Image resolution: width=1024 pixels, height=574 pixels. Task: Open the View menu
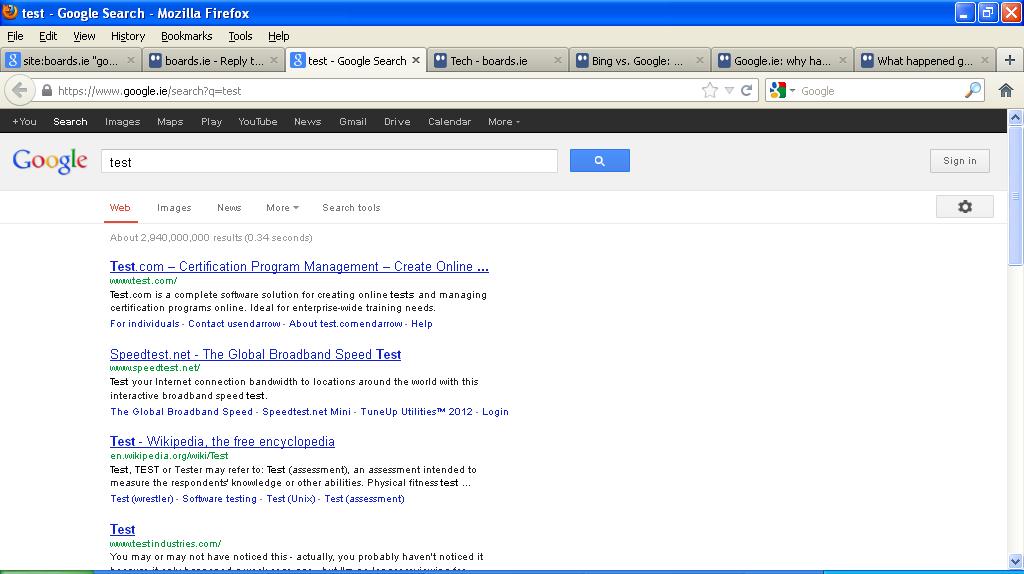84,36
